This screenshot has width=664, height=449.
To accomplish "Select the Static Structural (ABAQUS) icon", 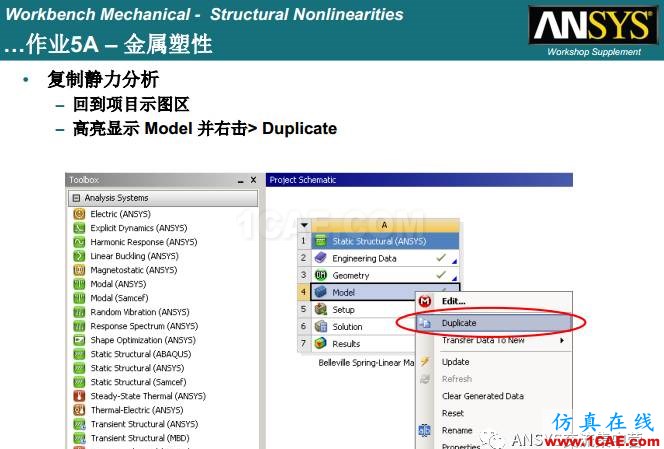I will [x=79, y=354].
